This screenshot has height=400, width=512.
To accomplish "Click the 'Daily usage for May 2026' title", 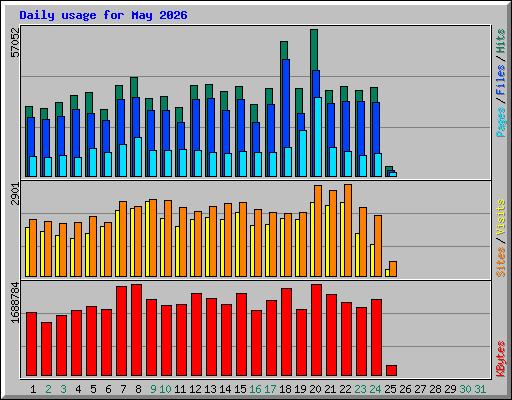I will coord(103,15).
